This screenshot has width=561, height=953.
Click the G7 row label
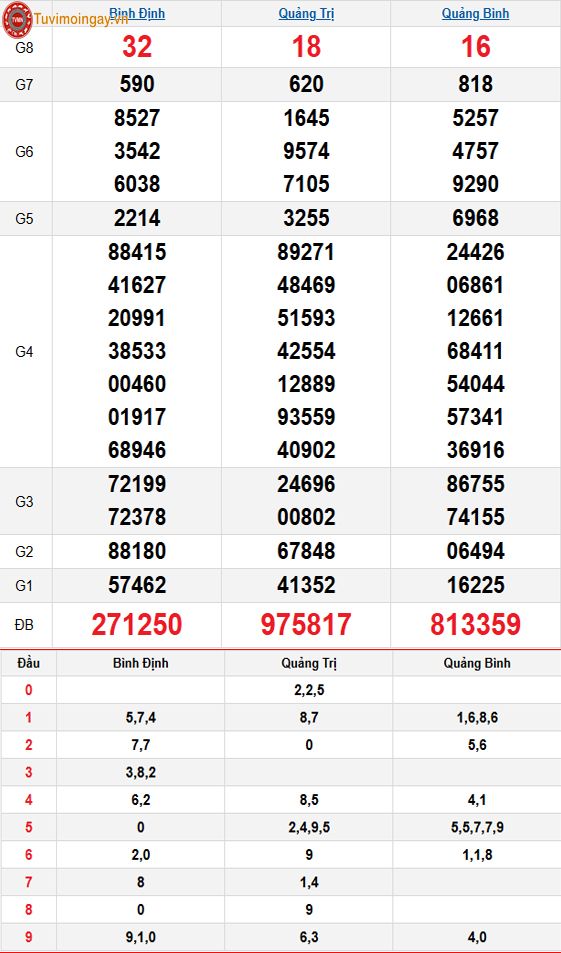click(x=24, y=84)
